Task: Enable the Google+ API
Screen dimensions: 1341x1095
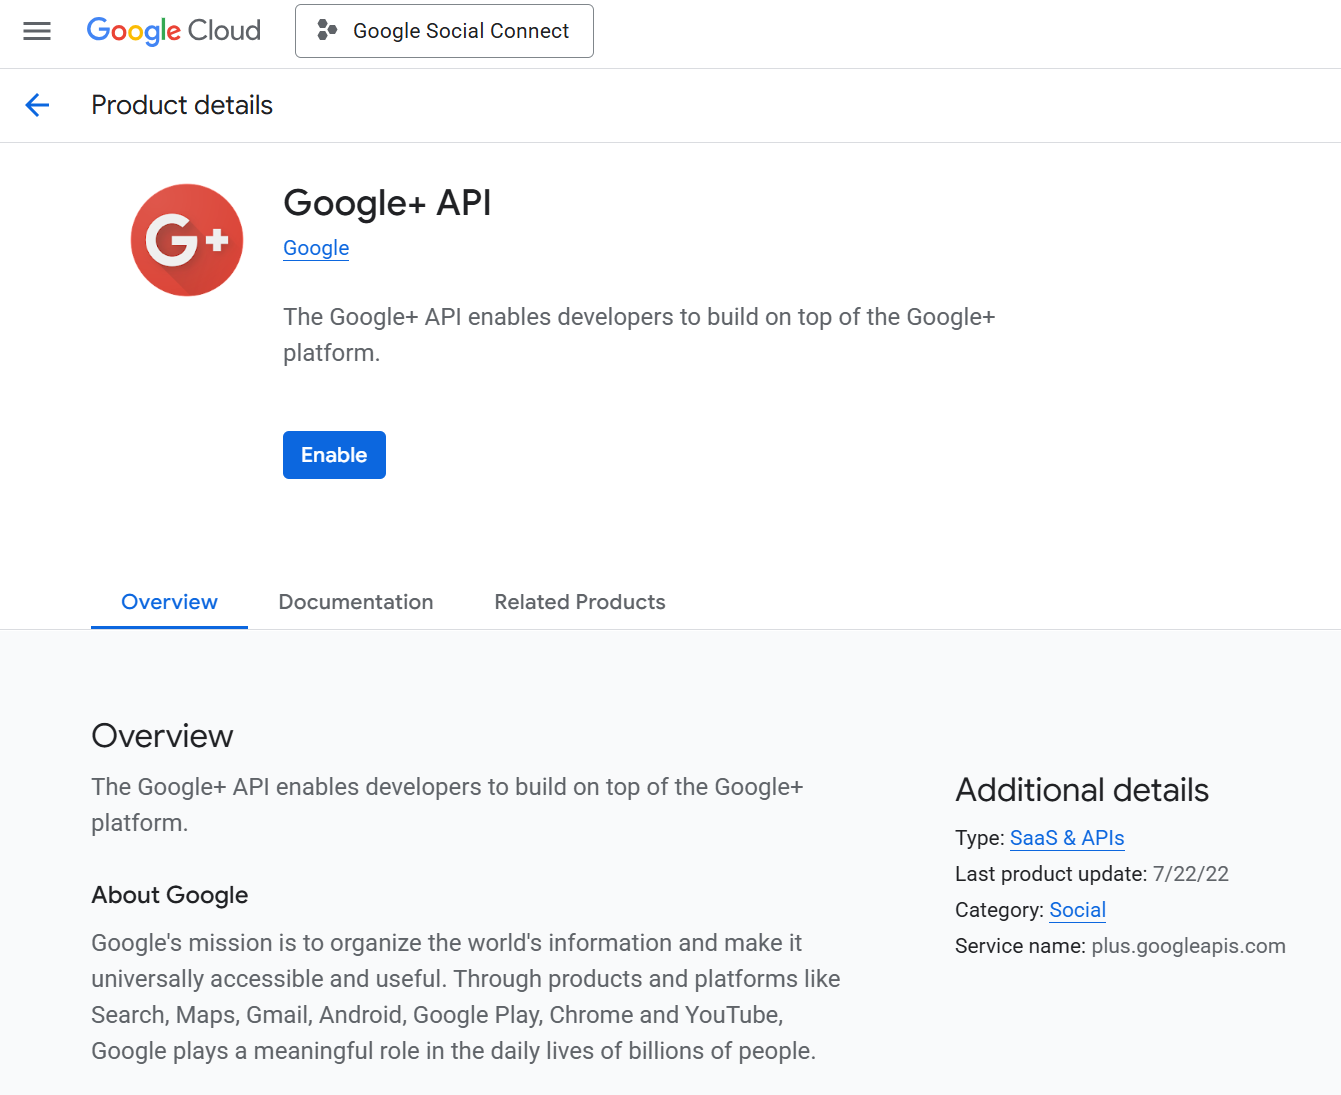Action: [334, 455]
